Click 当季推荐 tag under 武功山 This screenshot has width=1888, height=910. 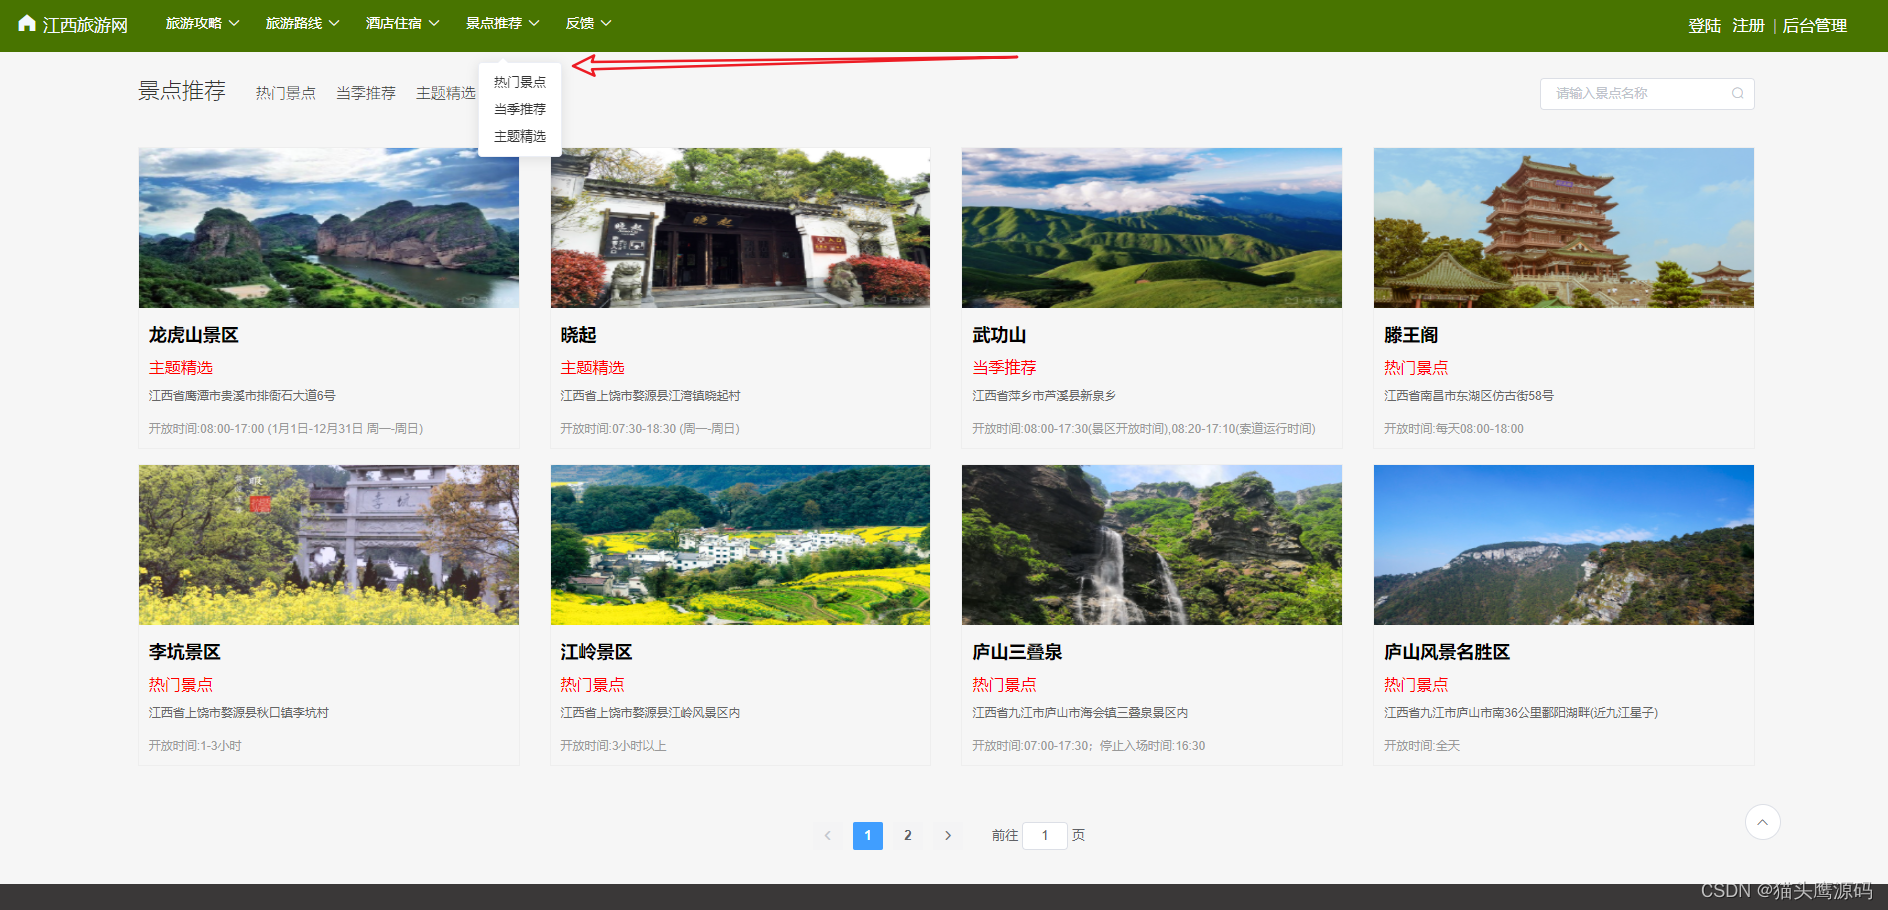(1004, 368)
